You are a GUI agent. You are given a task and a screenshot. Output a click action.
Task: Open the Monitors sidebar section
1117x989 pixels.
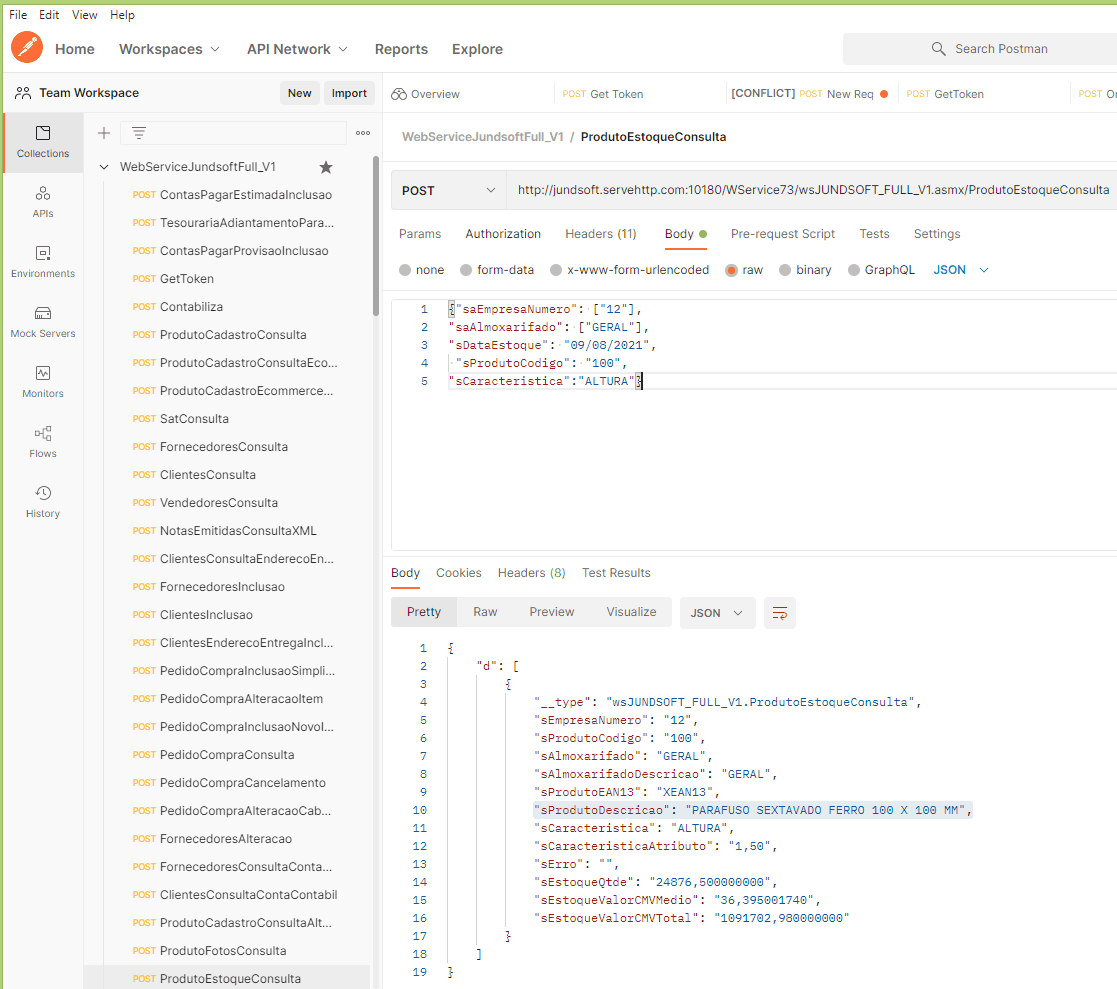(x=43, y=381)
